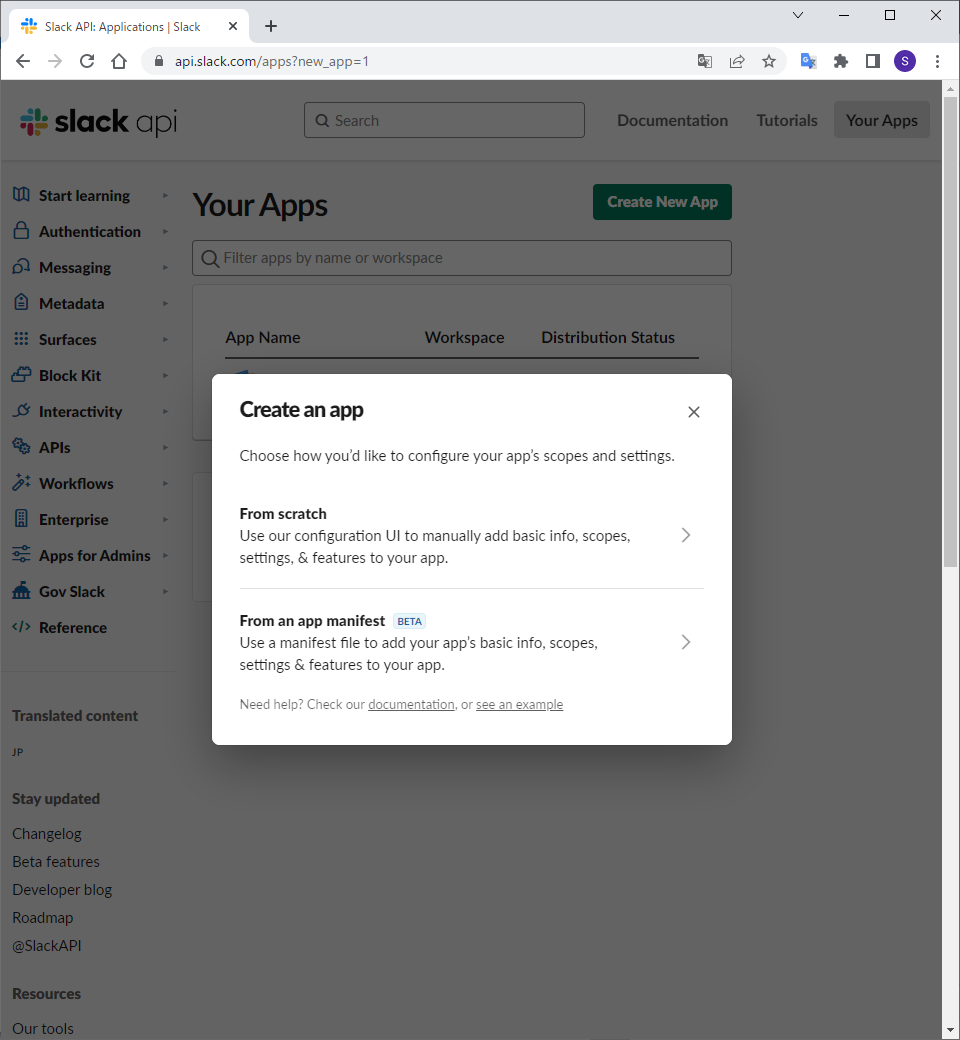Choose the From scratch option arrow
Viewport: 960px width, 1040px height.
pos(686,535)
